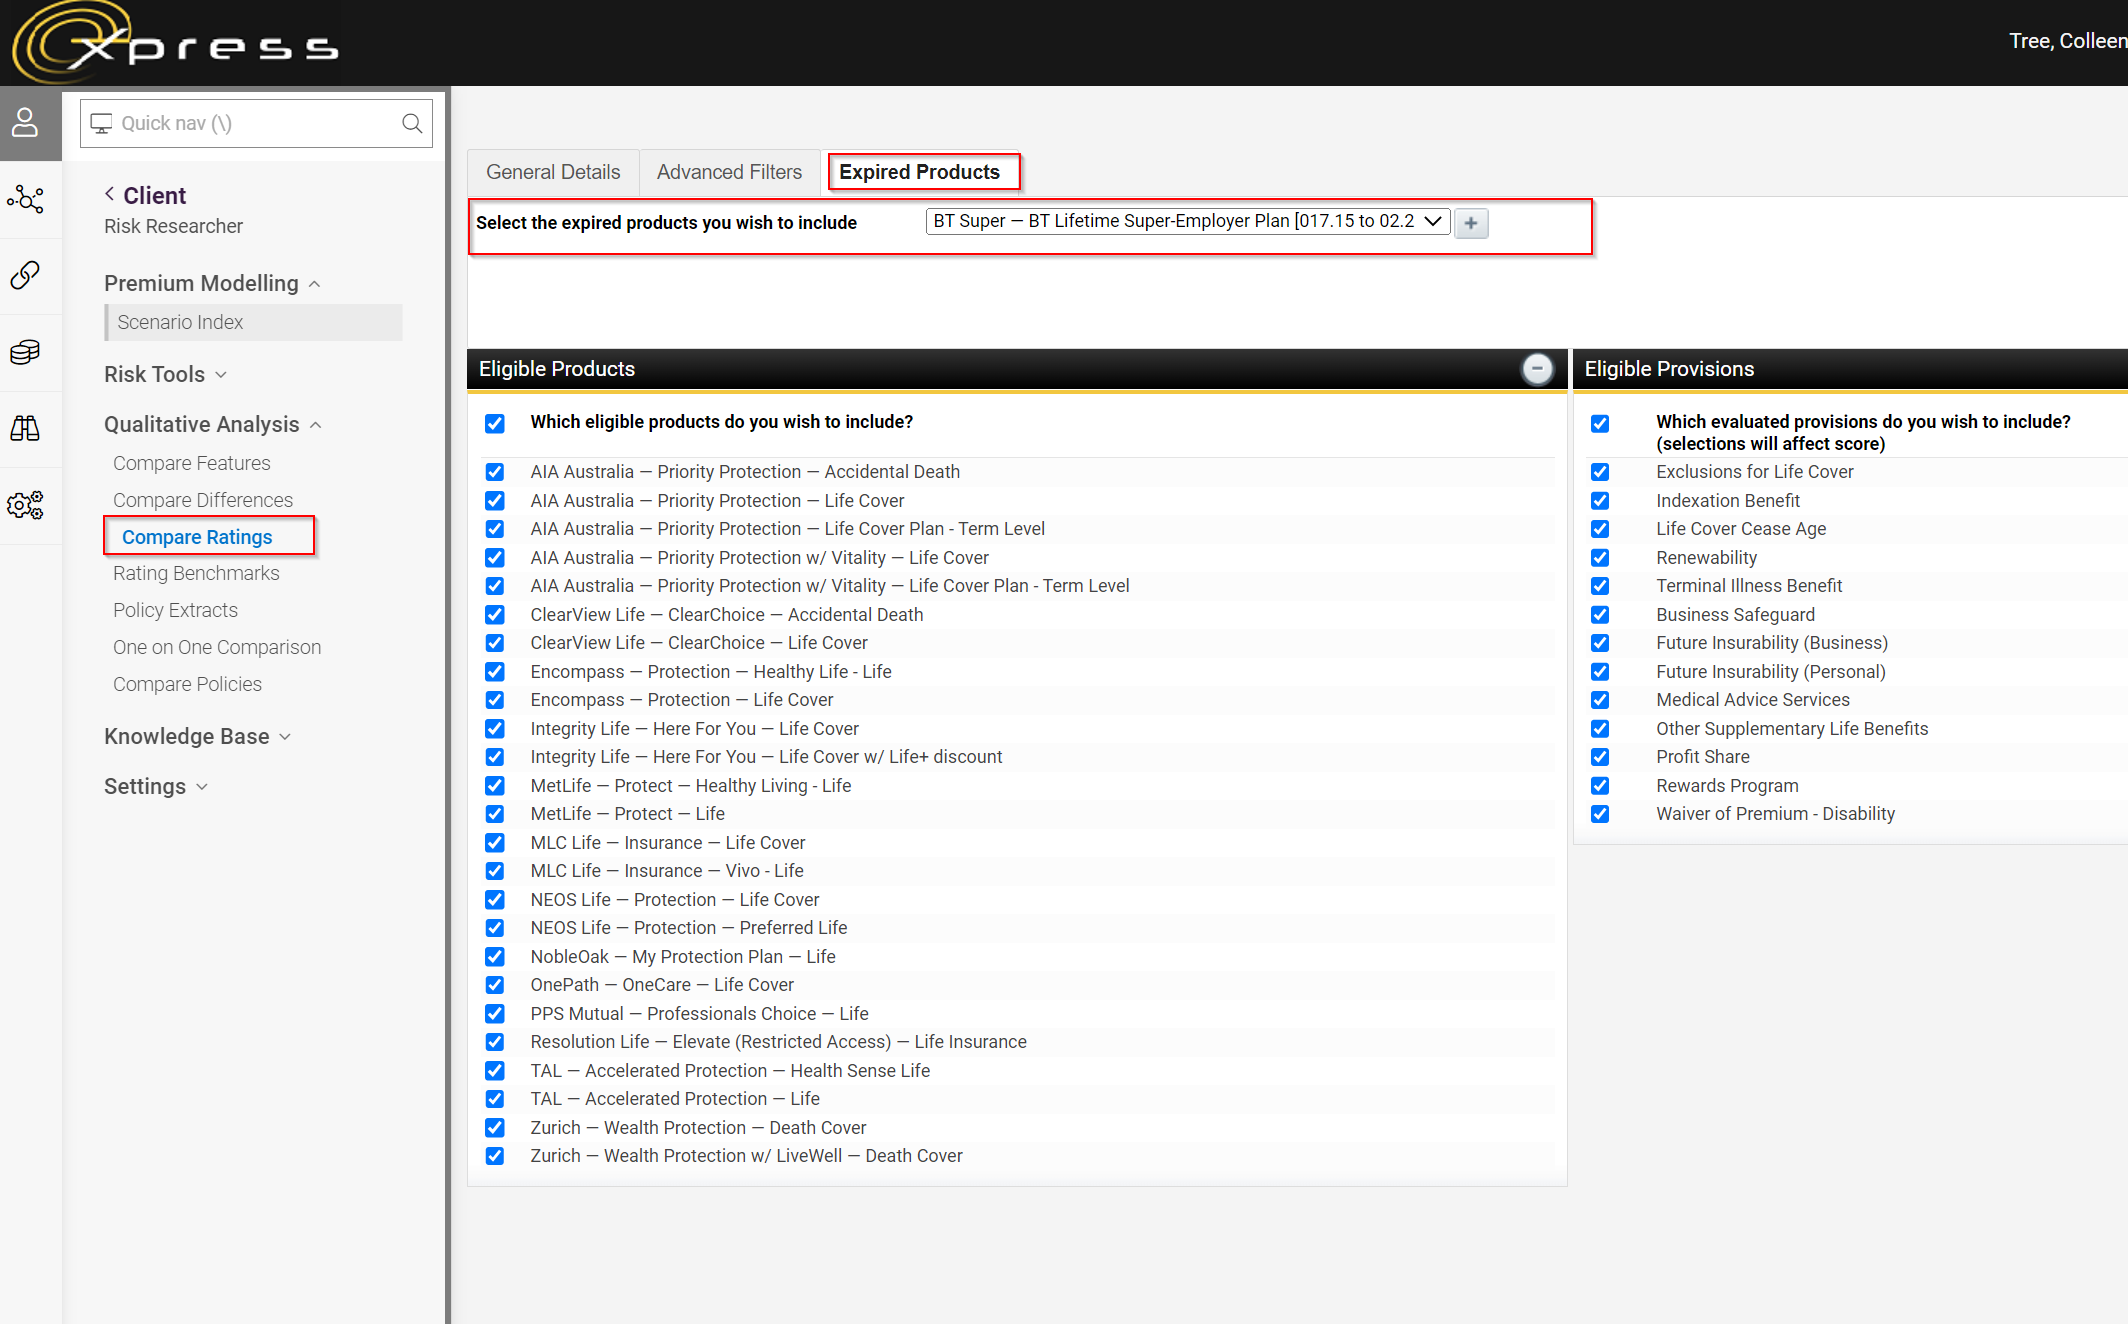Open Compare Differences in sidebar

203,500
